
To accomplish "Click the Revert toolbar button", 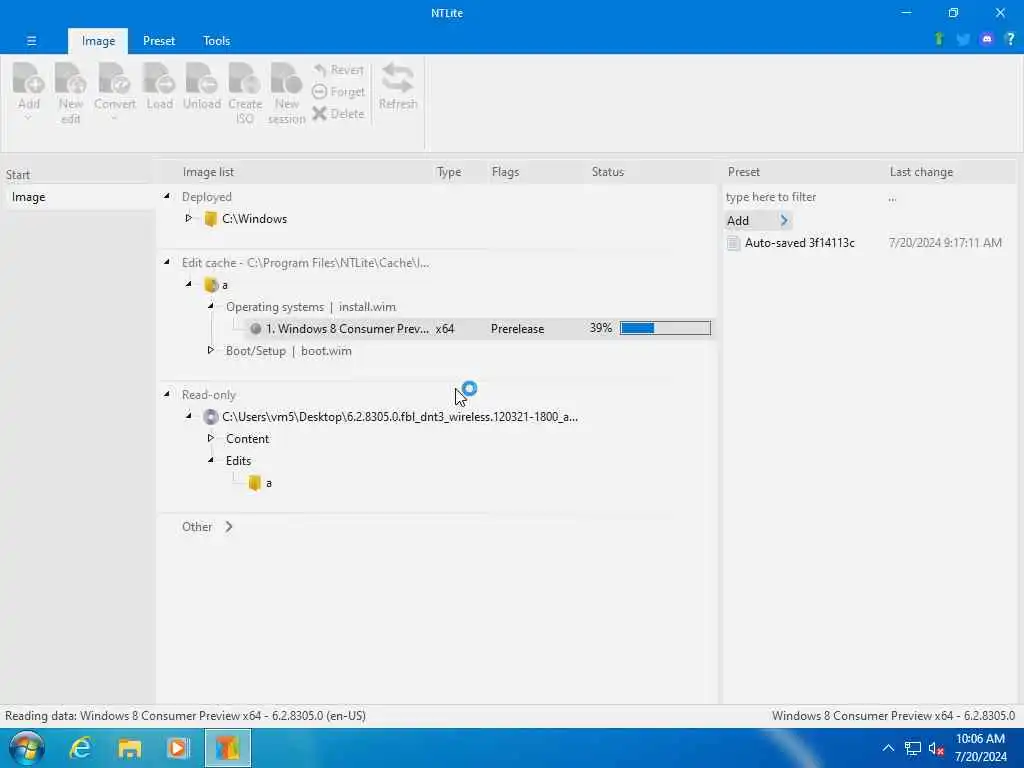I will tap(338, 70).
